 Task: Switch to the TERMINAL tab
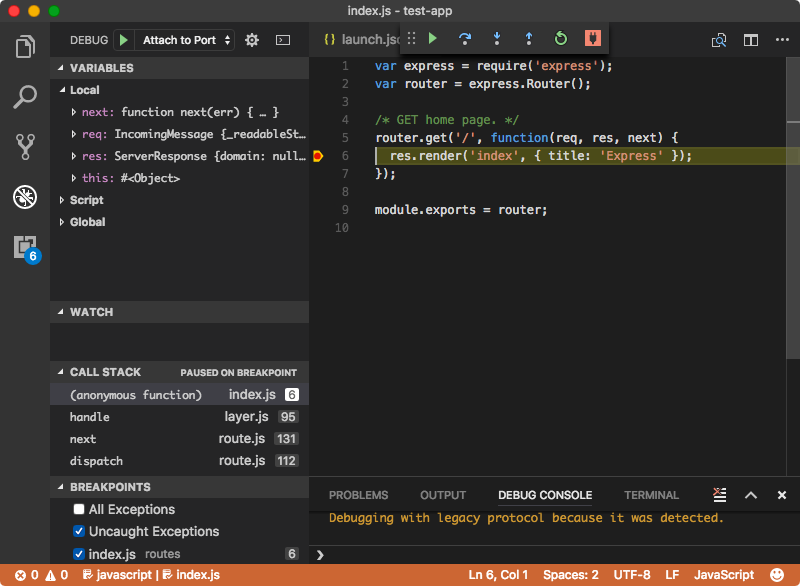651,495
